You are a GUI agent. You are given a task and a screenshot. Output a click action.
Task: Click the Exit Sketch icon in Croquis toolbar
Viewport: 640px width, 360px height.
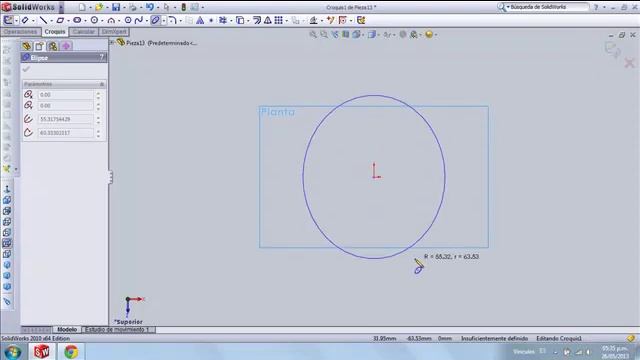[8, 20]
